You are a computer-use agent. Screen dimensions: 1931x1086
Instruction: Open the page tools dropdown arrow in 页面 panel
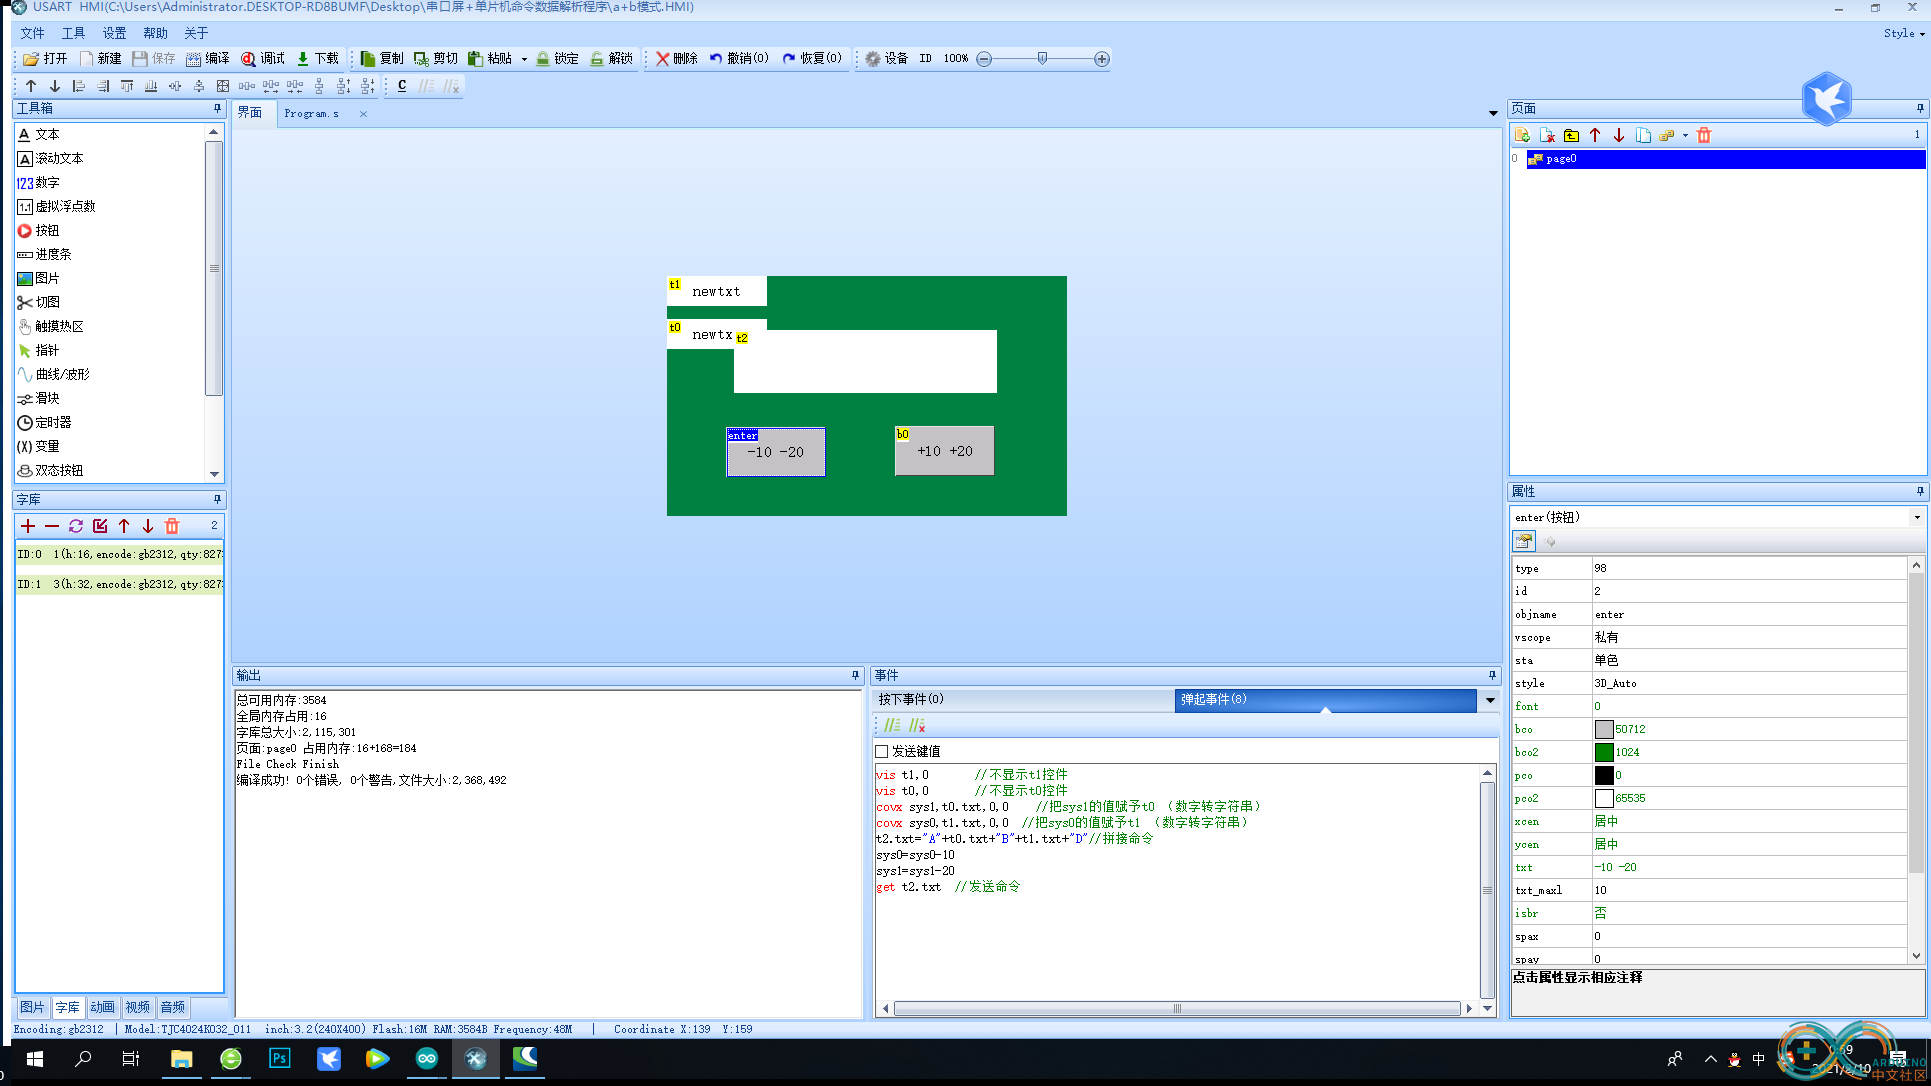coord(1685,135)
